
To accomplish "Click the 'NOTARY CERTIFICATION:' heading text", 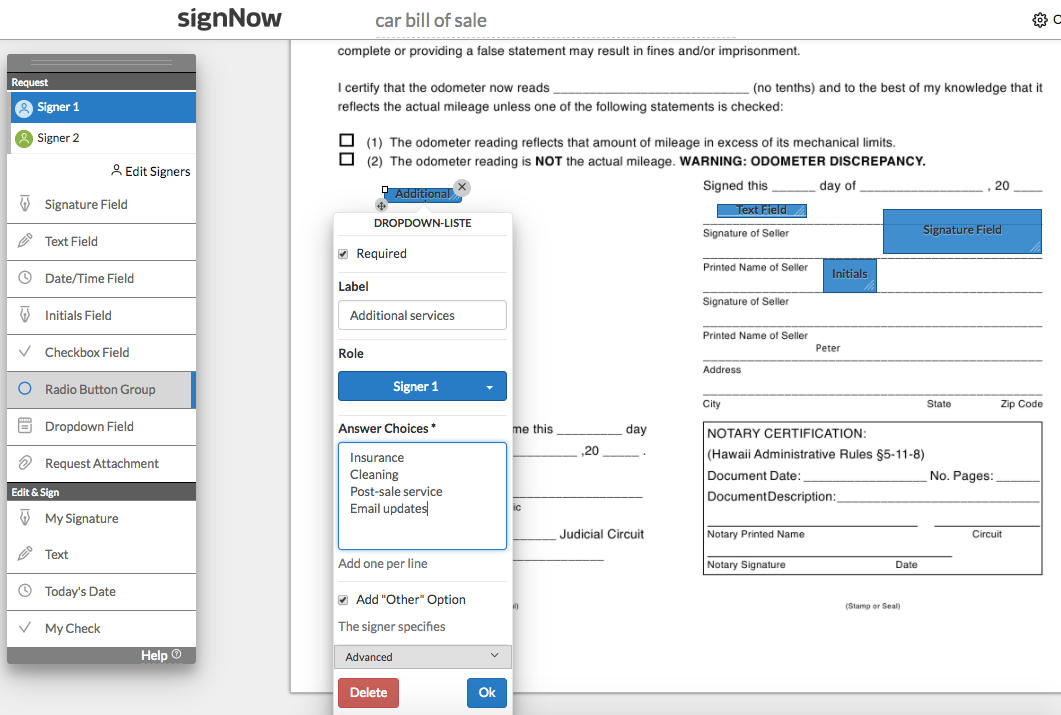I will pyautogui.click(x=786, y=434).
